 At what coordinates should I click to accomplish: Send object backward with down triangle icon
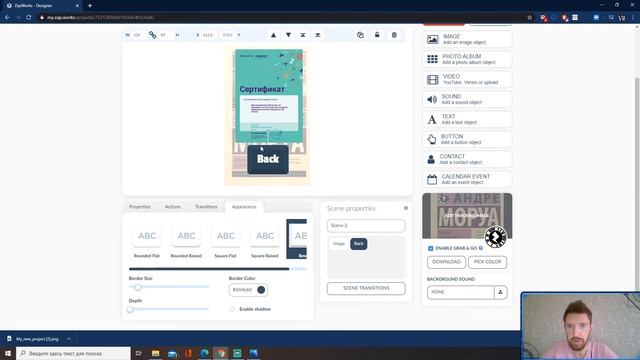point(288,35)
